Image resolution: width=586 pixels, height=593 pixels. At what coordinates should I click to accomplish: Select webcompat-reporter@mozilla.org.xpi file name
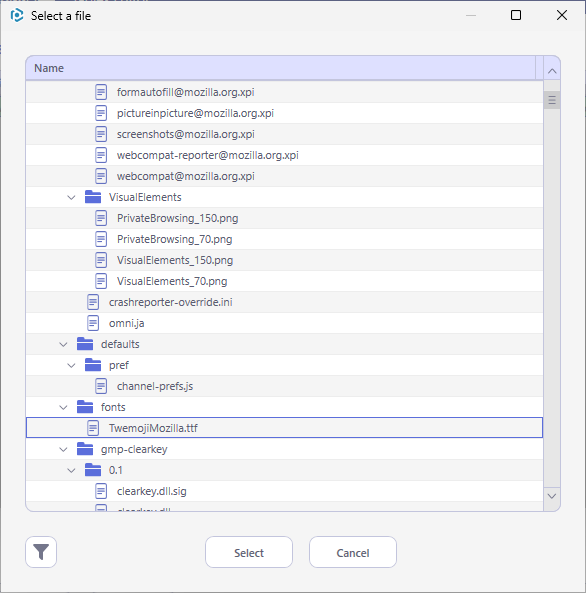pos(208,155)
